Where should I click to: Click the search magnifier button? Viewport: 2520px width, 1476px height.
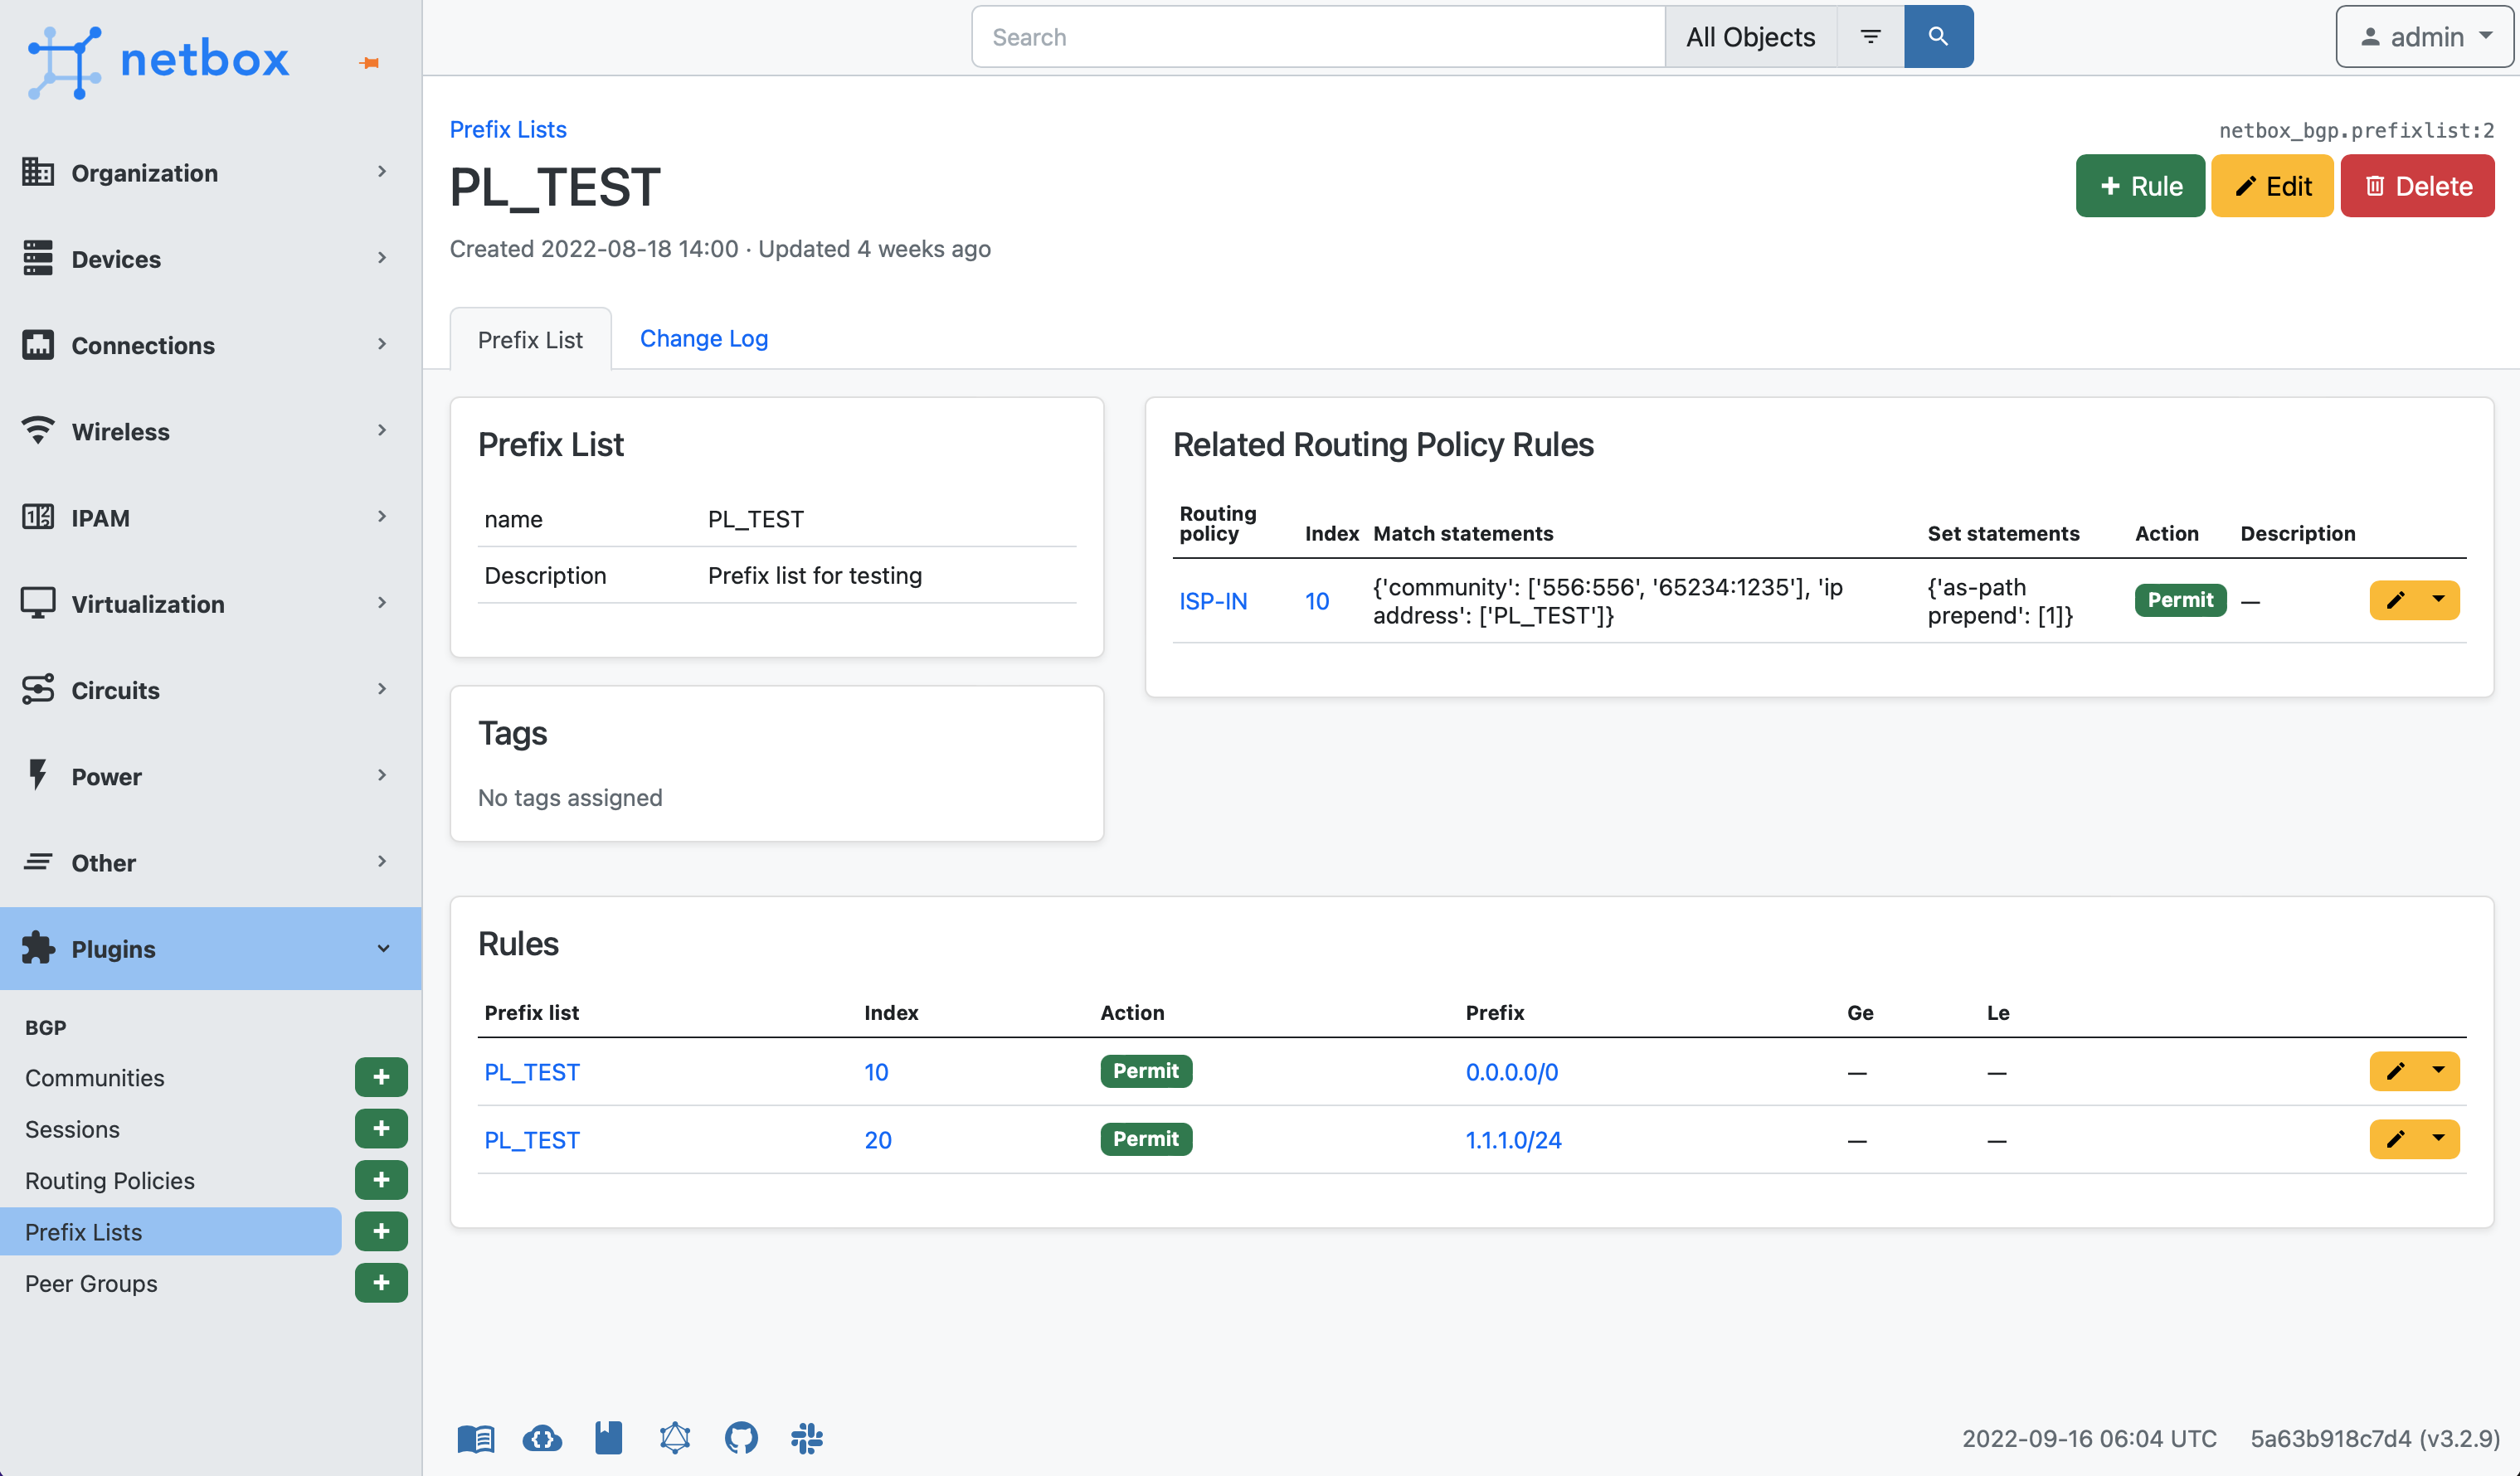(1937, 37)
